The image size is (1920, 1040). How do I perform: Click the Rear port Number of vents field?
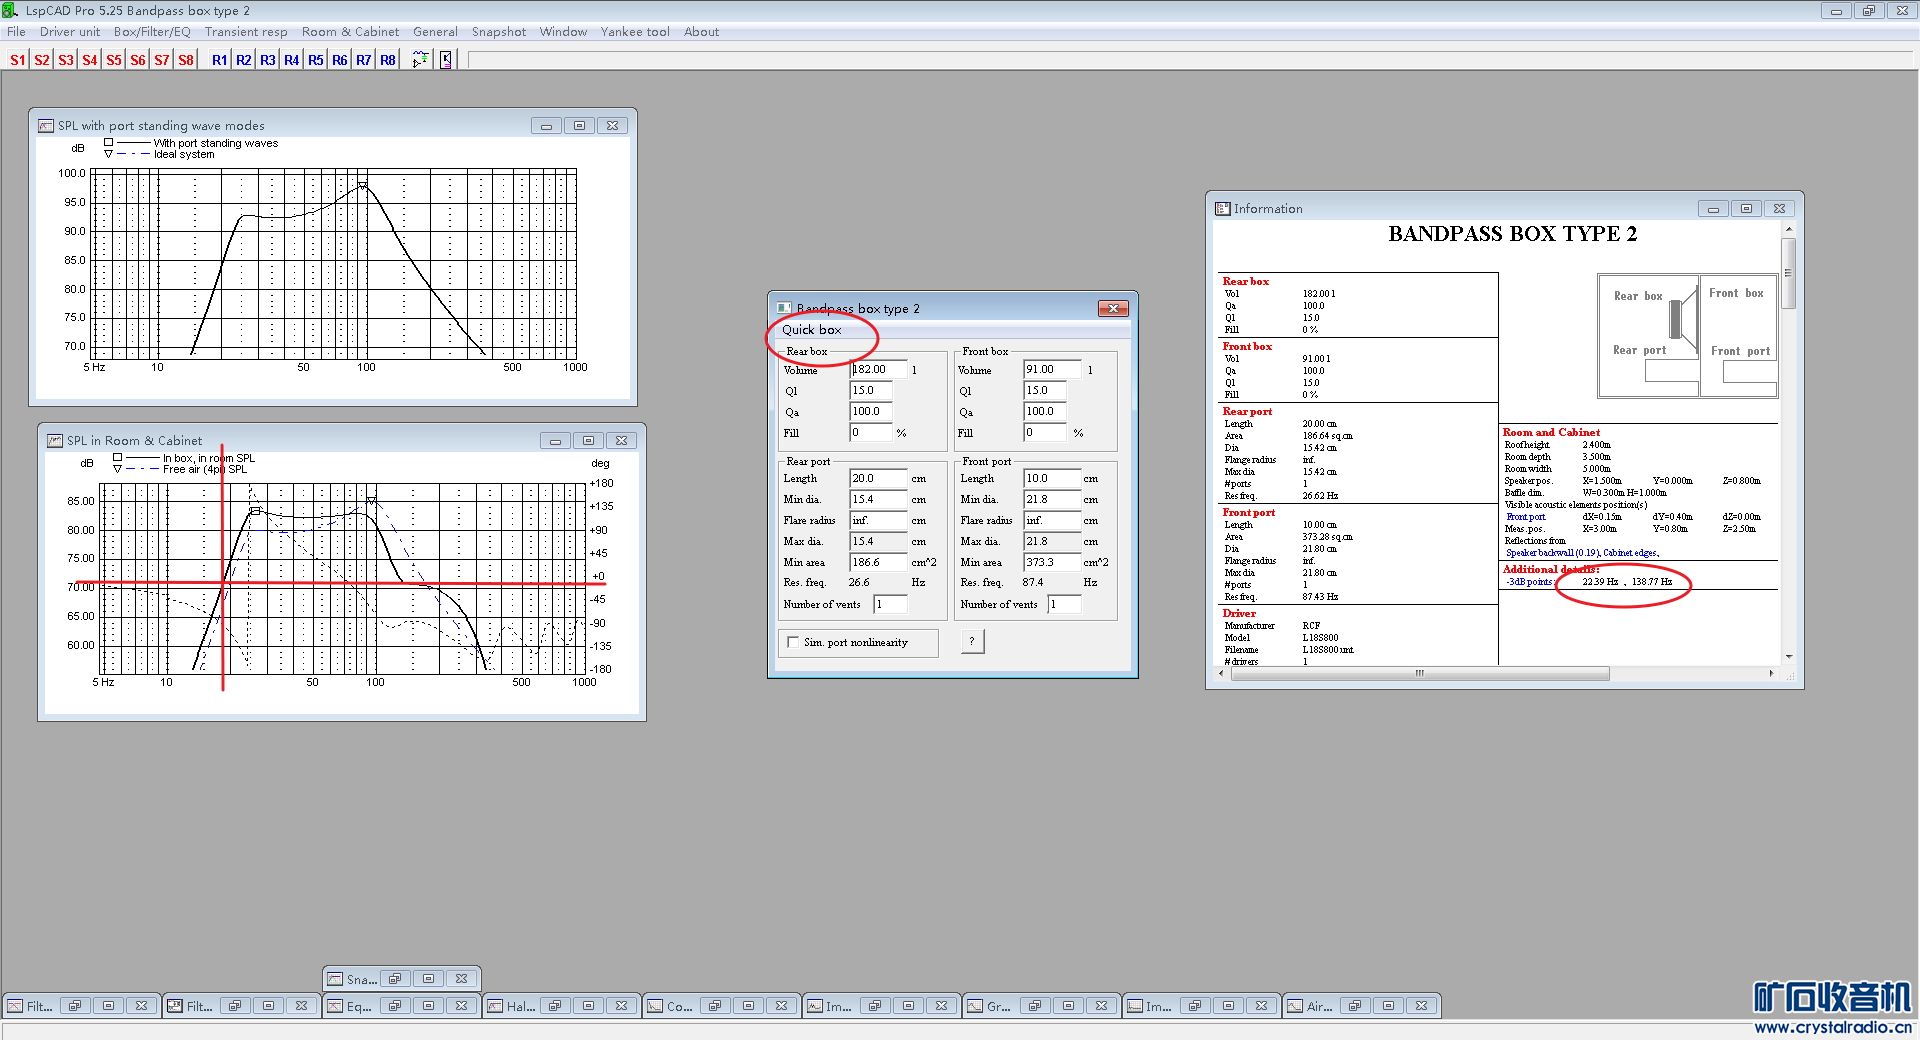[890, 605]
